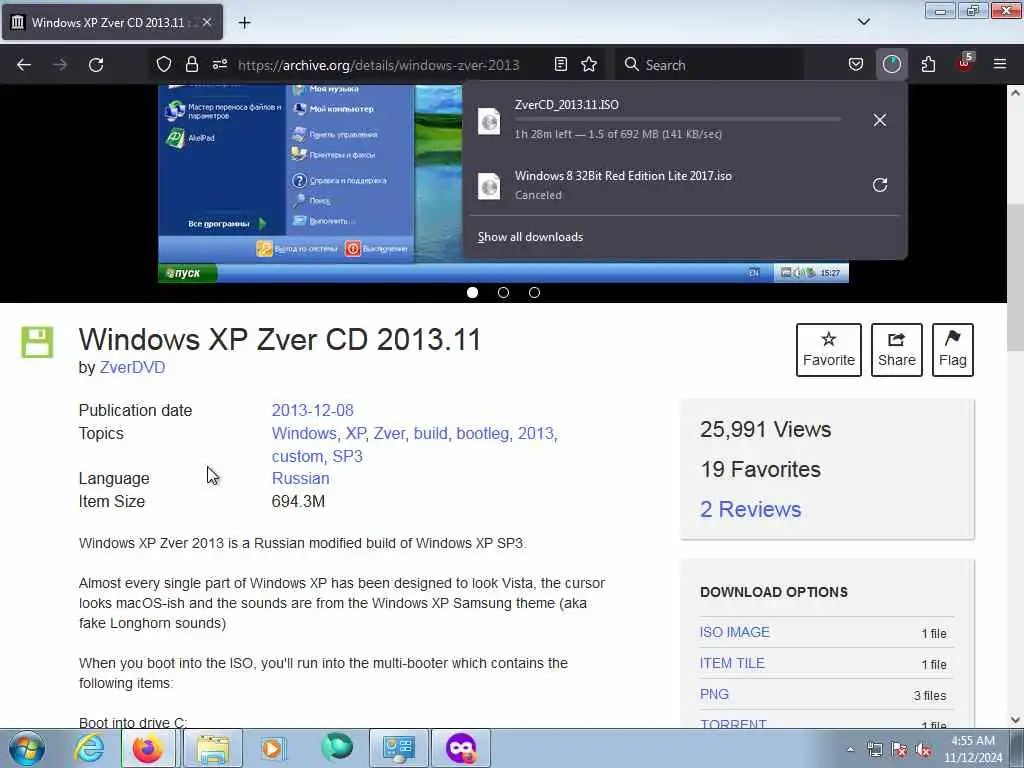Image resolution: width=1024 pixels, height=768 pixels.
Task: Open a new tab
Action: 244,23
